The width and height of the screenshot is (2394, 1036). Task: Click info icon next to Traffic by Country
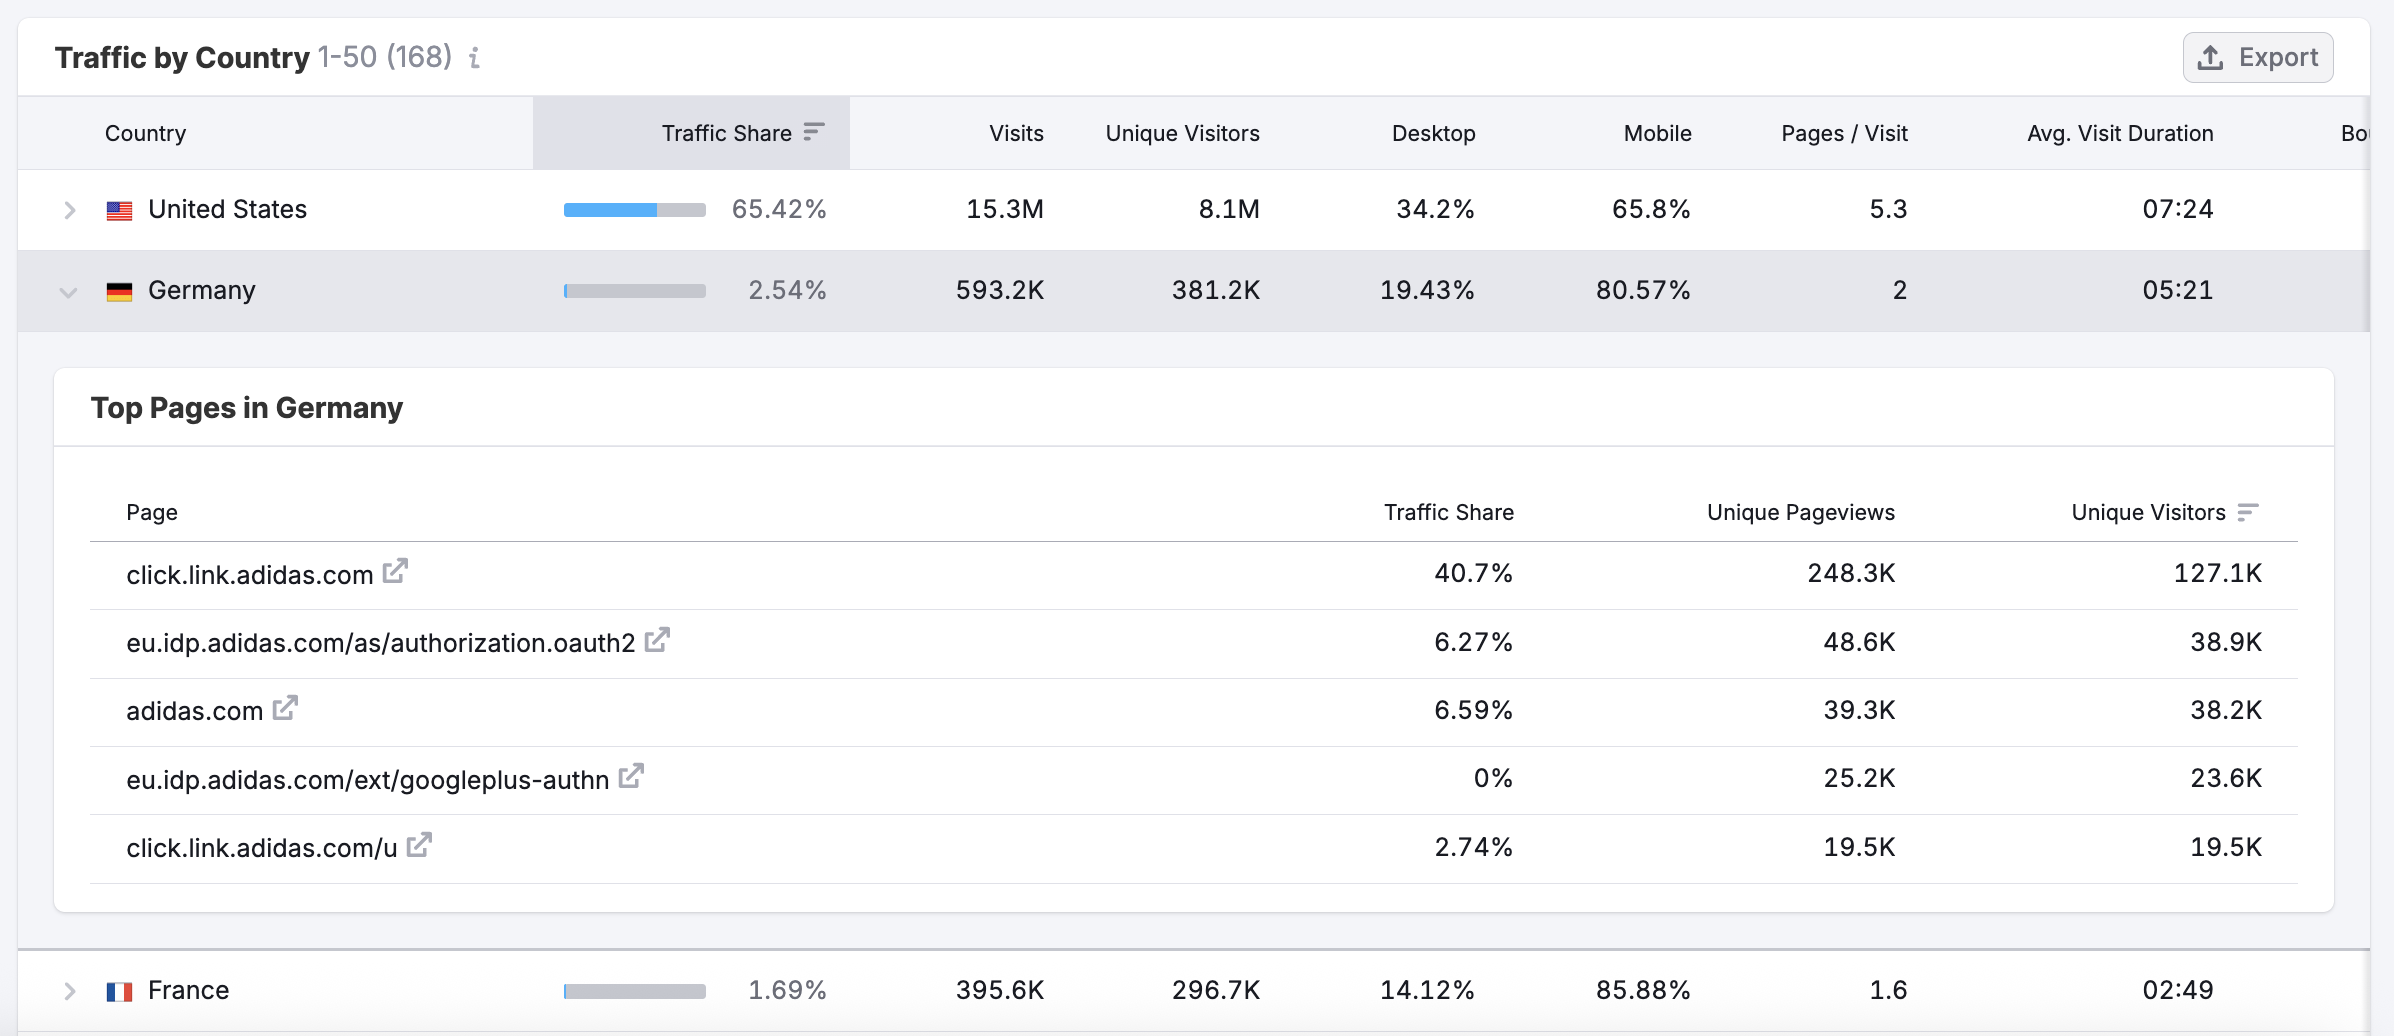tap(475, 58)
